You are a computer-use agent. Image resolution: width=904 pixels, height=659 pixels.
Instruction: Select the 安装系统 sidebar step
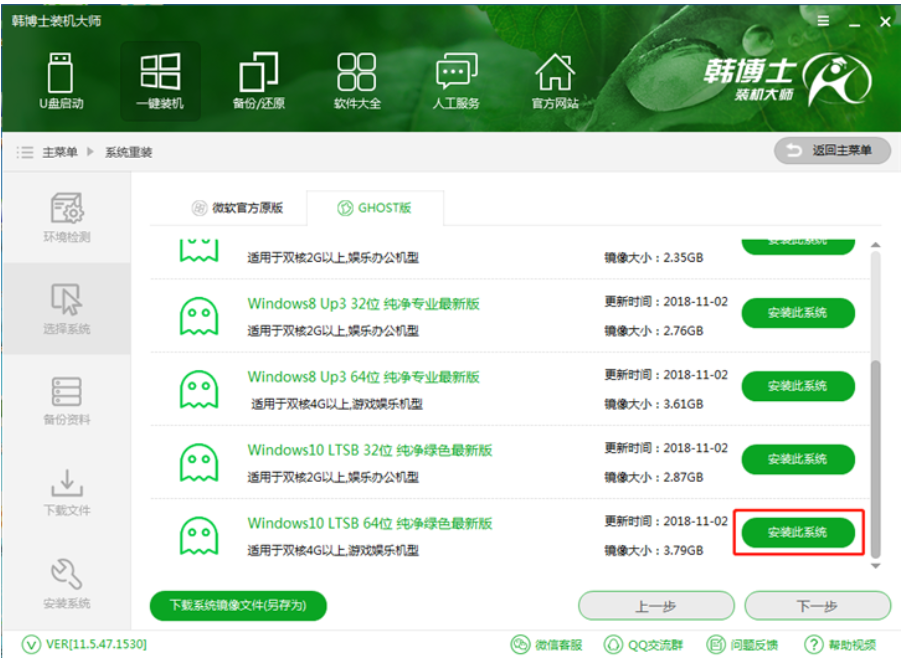(x=67, y=583)
